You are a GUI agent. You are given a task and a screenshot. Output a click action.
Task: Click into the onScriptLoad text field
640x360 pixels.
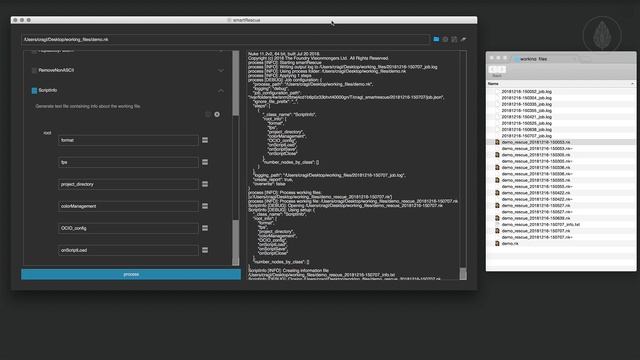[128, 250]
